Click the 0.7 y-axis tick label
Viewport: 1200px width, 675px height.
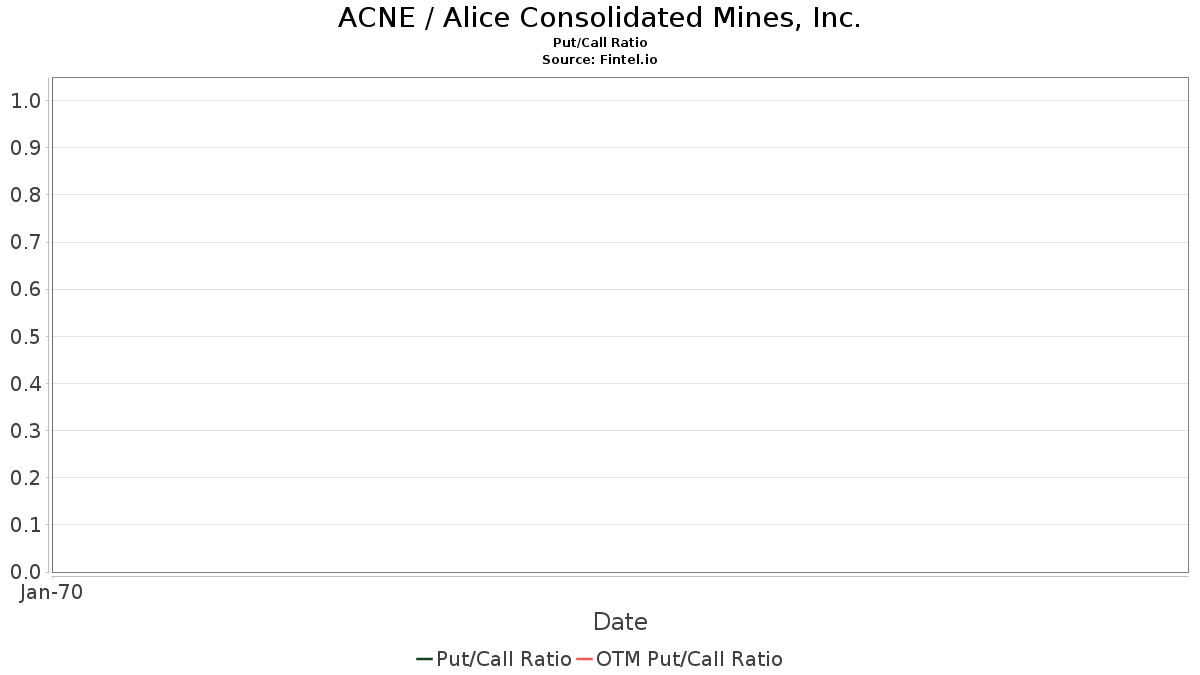click(x=25, y=242)
